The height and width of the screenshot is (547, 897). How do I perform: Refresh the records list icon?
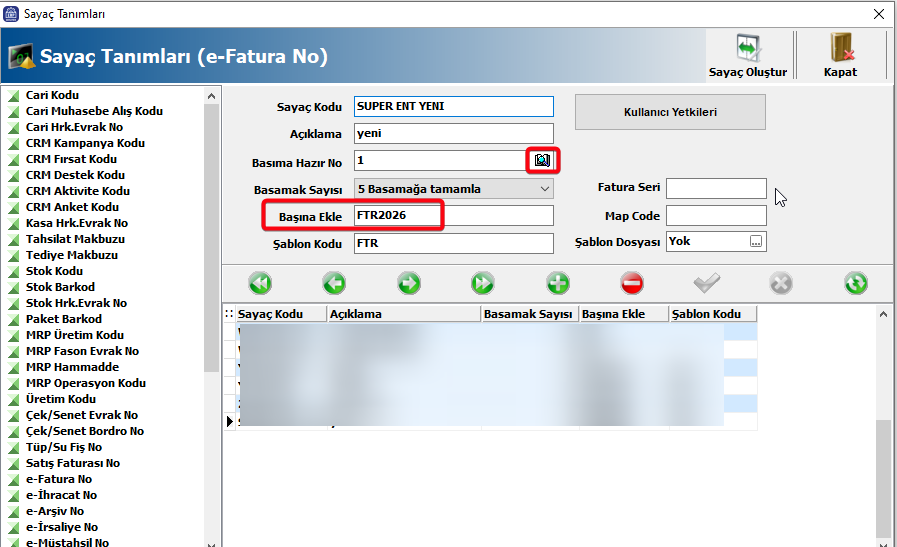855,283
